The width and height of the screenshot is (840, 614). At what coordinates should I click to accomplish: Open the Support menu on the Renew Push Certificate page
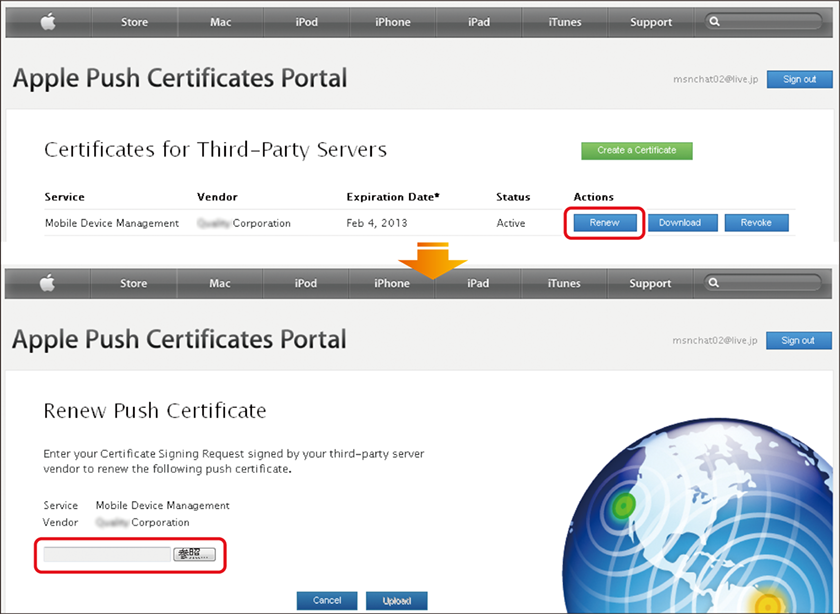coord(650,283)
